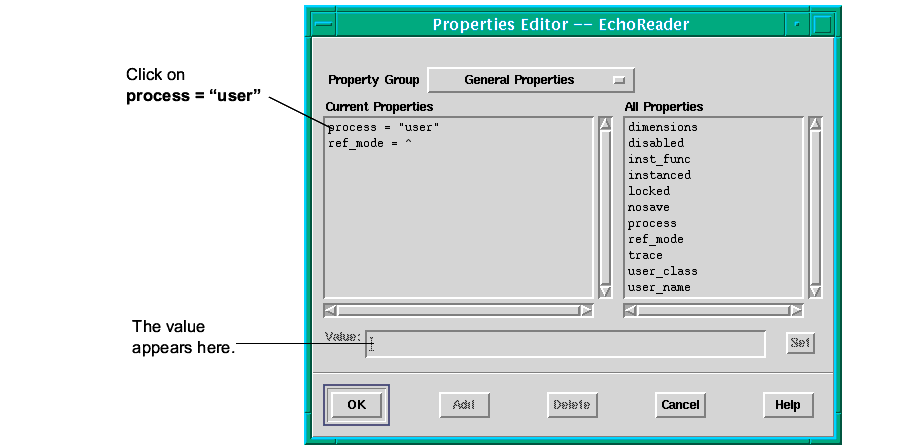This screenshot has width=907, height=447.
Task: Open the Property Group dropdown
Action: point(530,80)
